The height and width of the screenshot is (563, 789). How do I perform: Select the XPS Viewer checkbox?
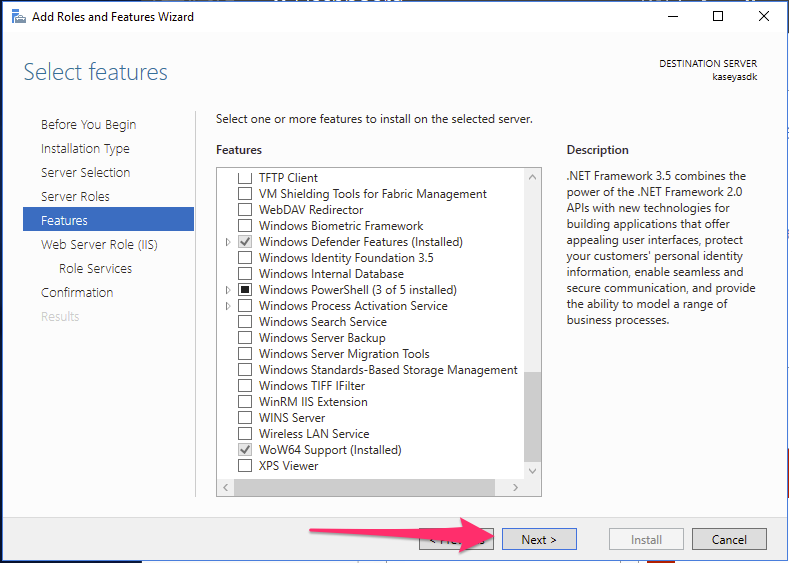coord(245,466)
